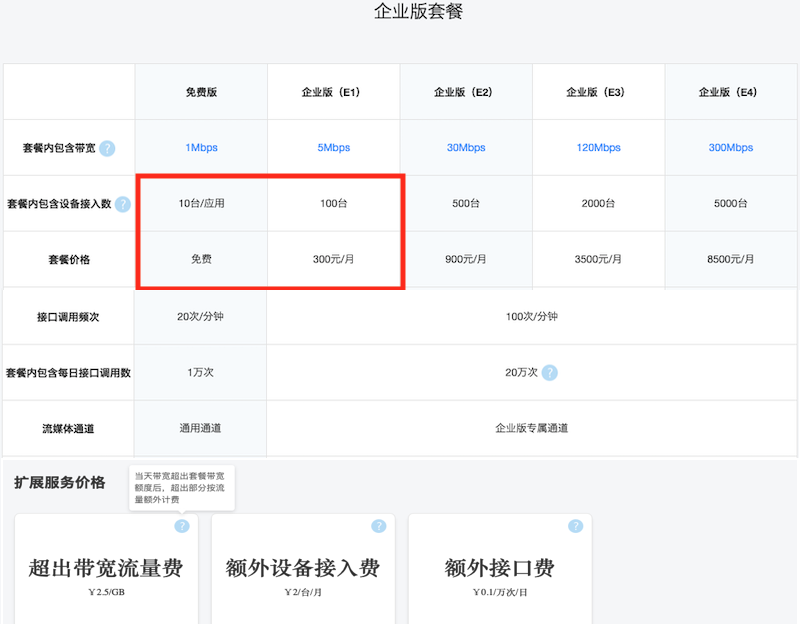Viewport: 800px width, 624px height.
Task: Click the 300元/月 price cell
Action: coord(334,259)
